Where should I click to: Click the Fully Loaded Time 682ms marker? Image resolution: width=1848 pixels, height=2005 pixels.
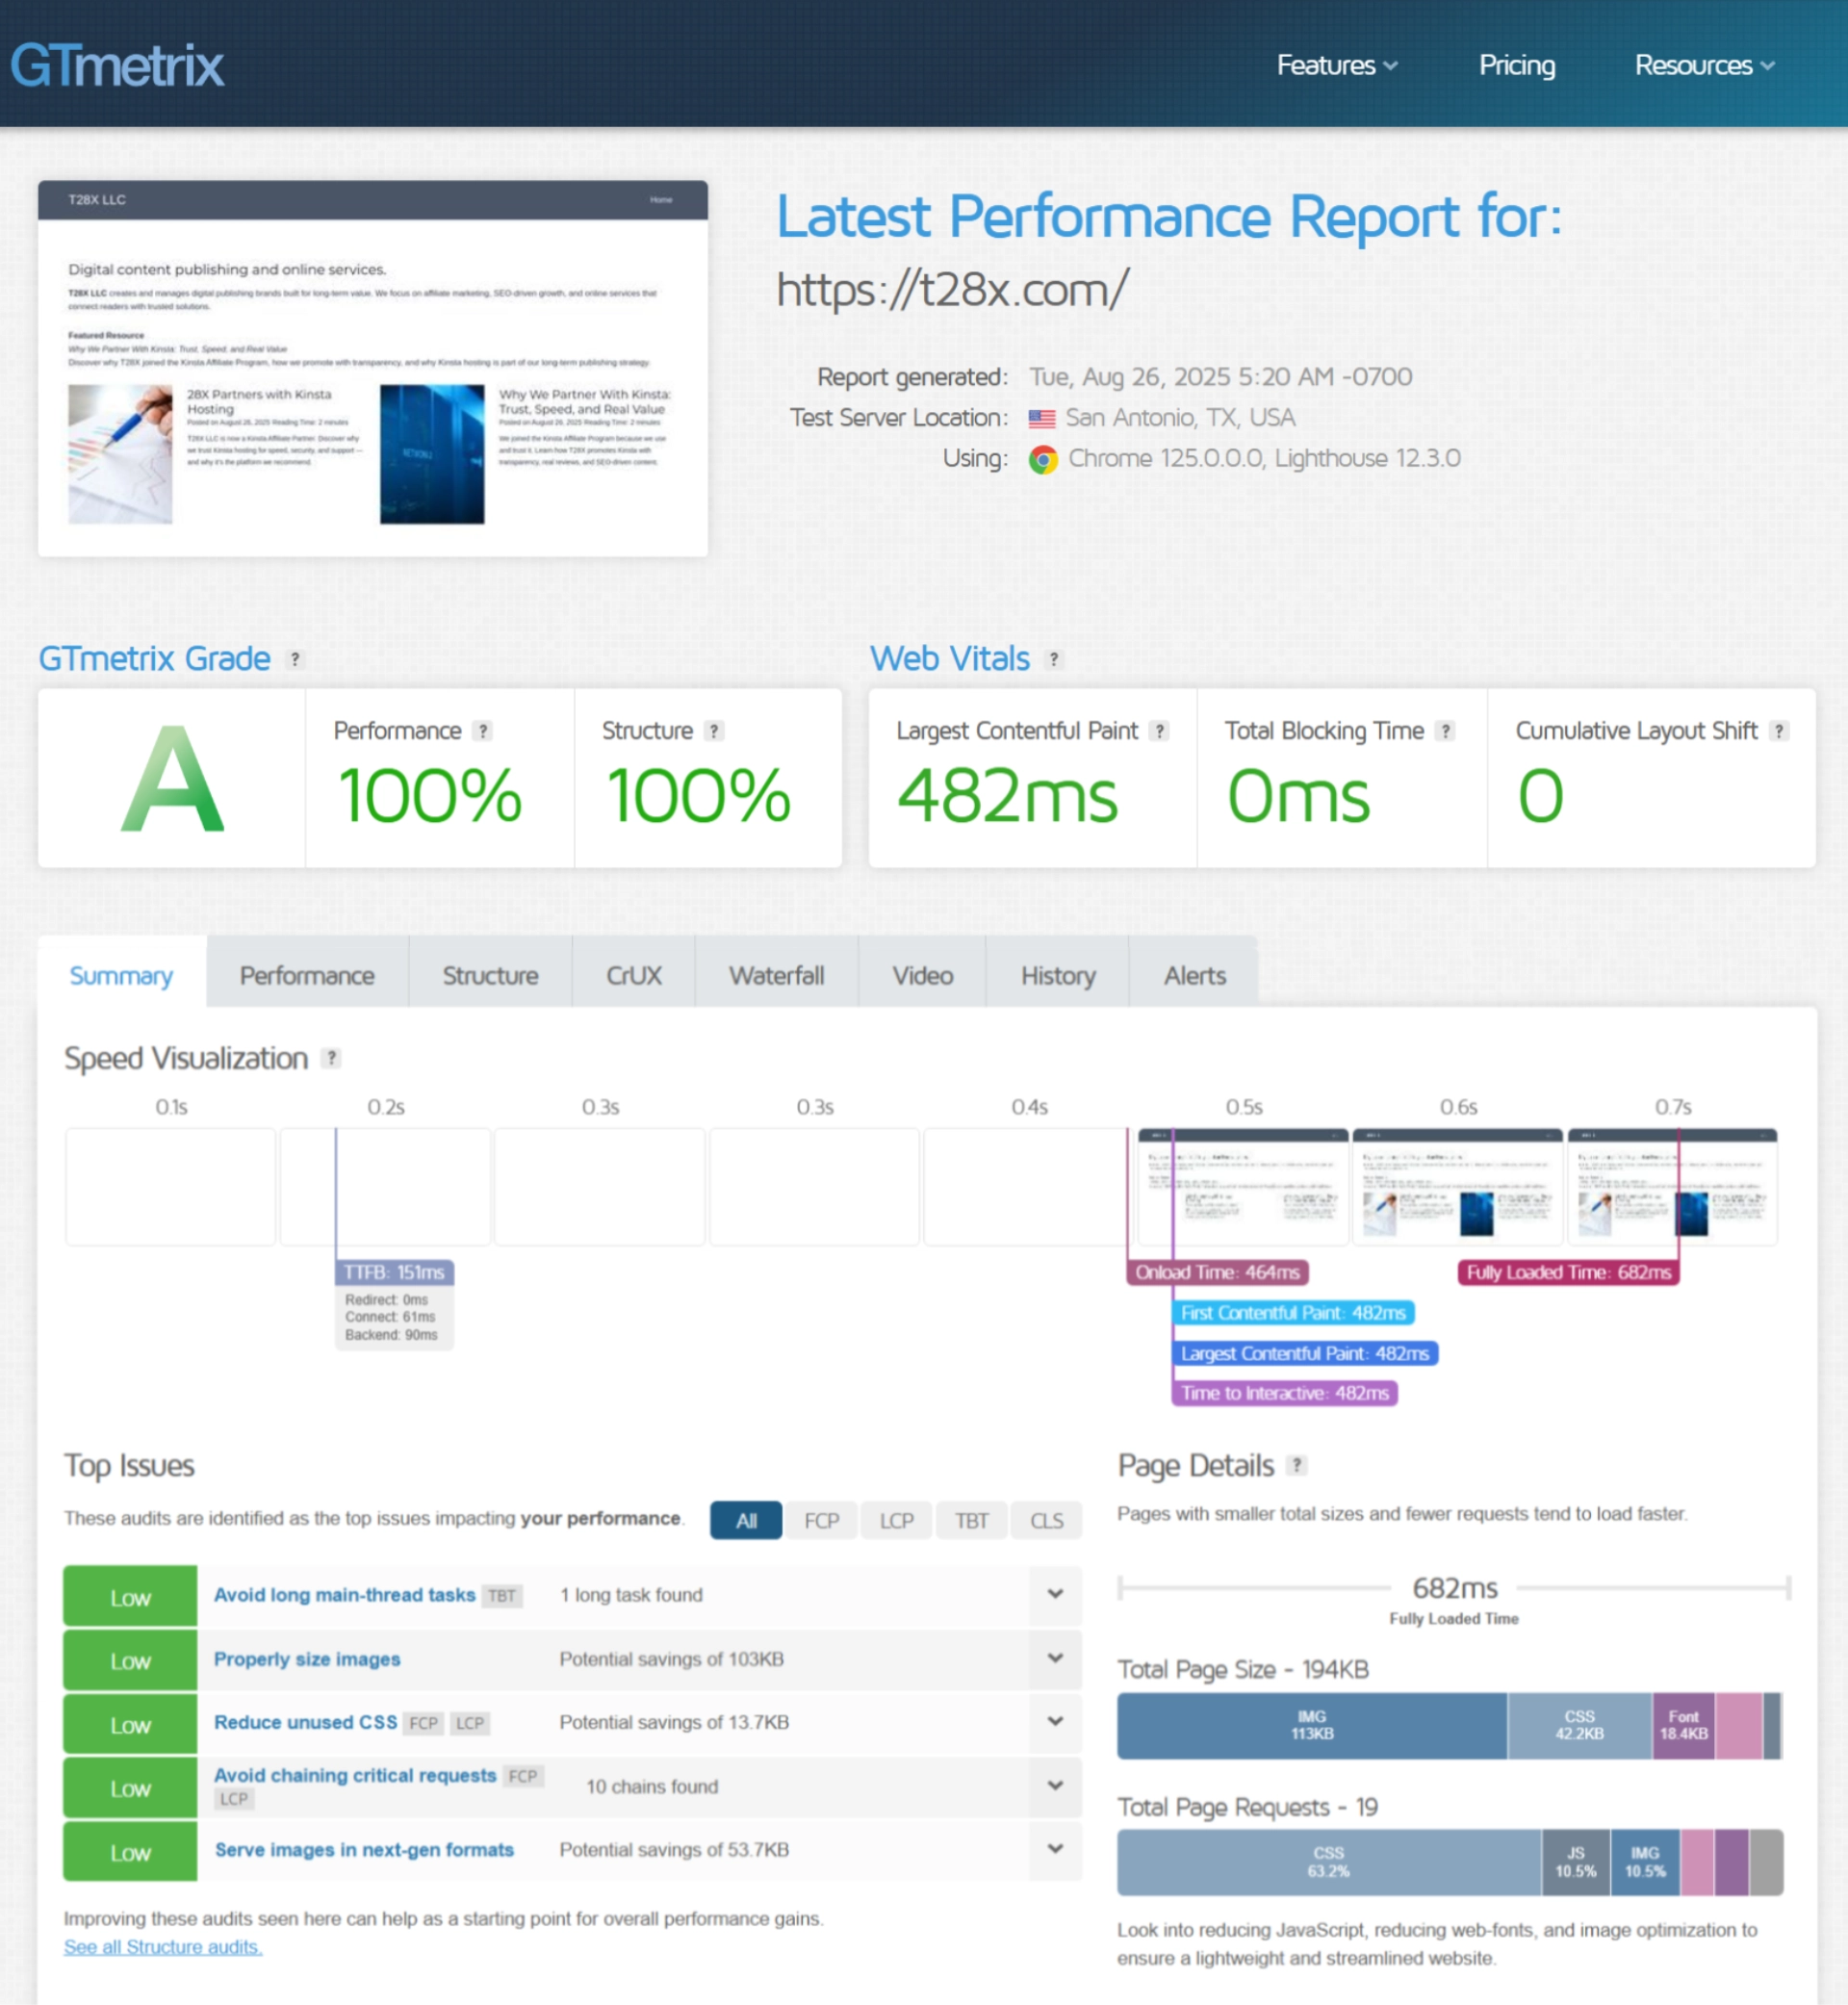click(x=1568, y=1272)
